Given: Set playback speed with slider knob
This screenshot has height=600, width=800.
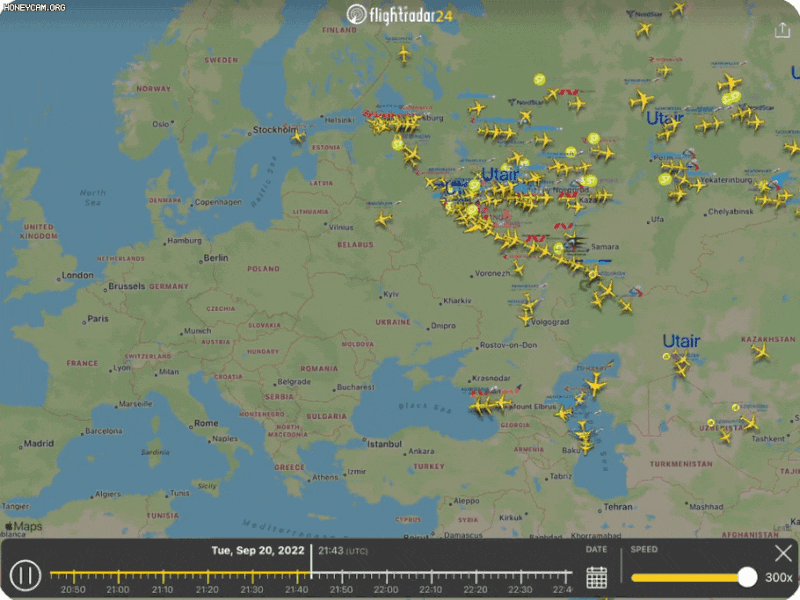Looking at the screenshot, I should pos(747,577).
